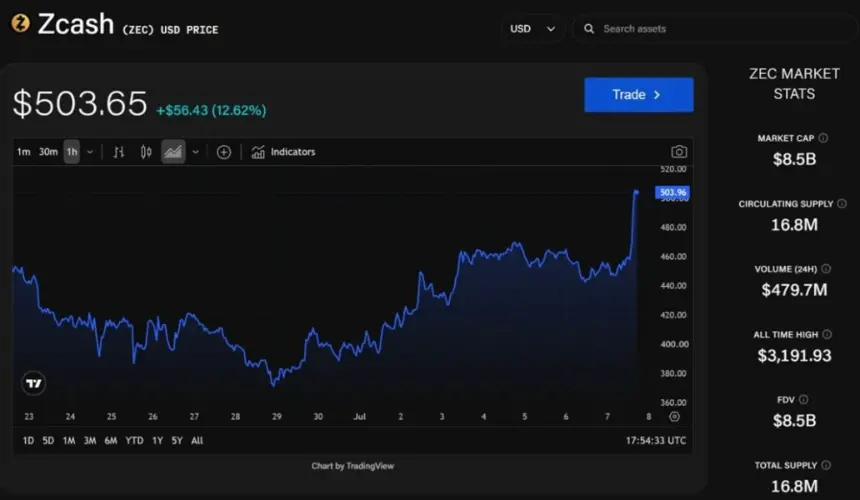Select the candlestick chart style icon
The height and width of the screenshot is (500, 860).
point(145,152)
